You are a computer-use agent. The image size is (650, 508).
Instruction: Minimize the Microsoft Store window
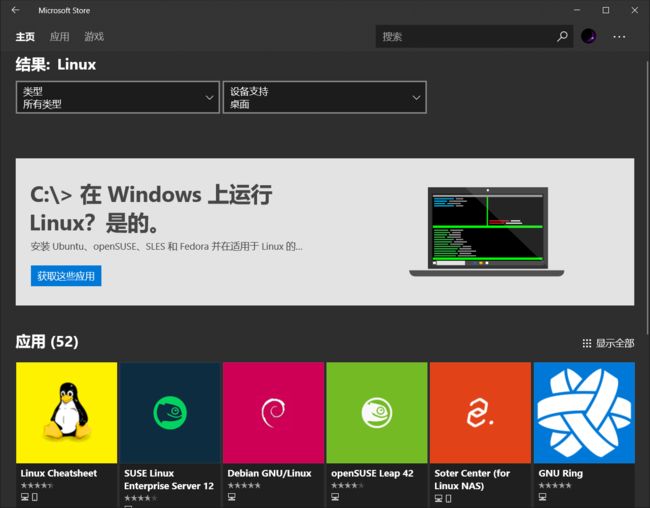click(x=577, y=10)
